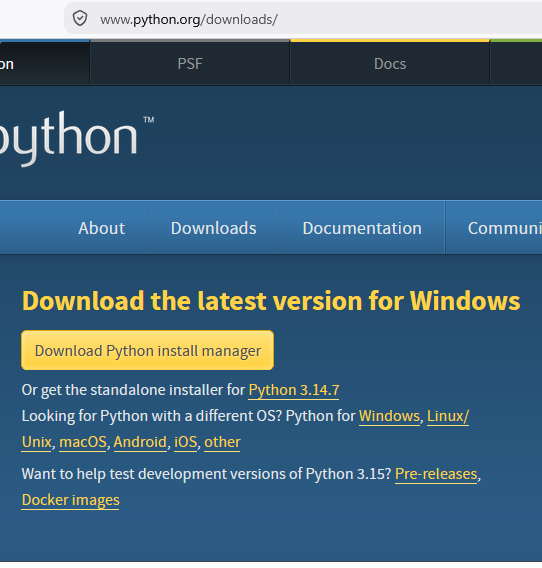Image resolution: width=542 pixels, height=568 pixels.
Task: Open the Documentation menu
Action: tap(362, 228)
